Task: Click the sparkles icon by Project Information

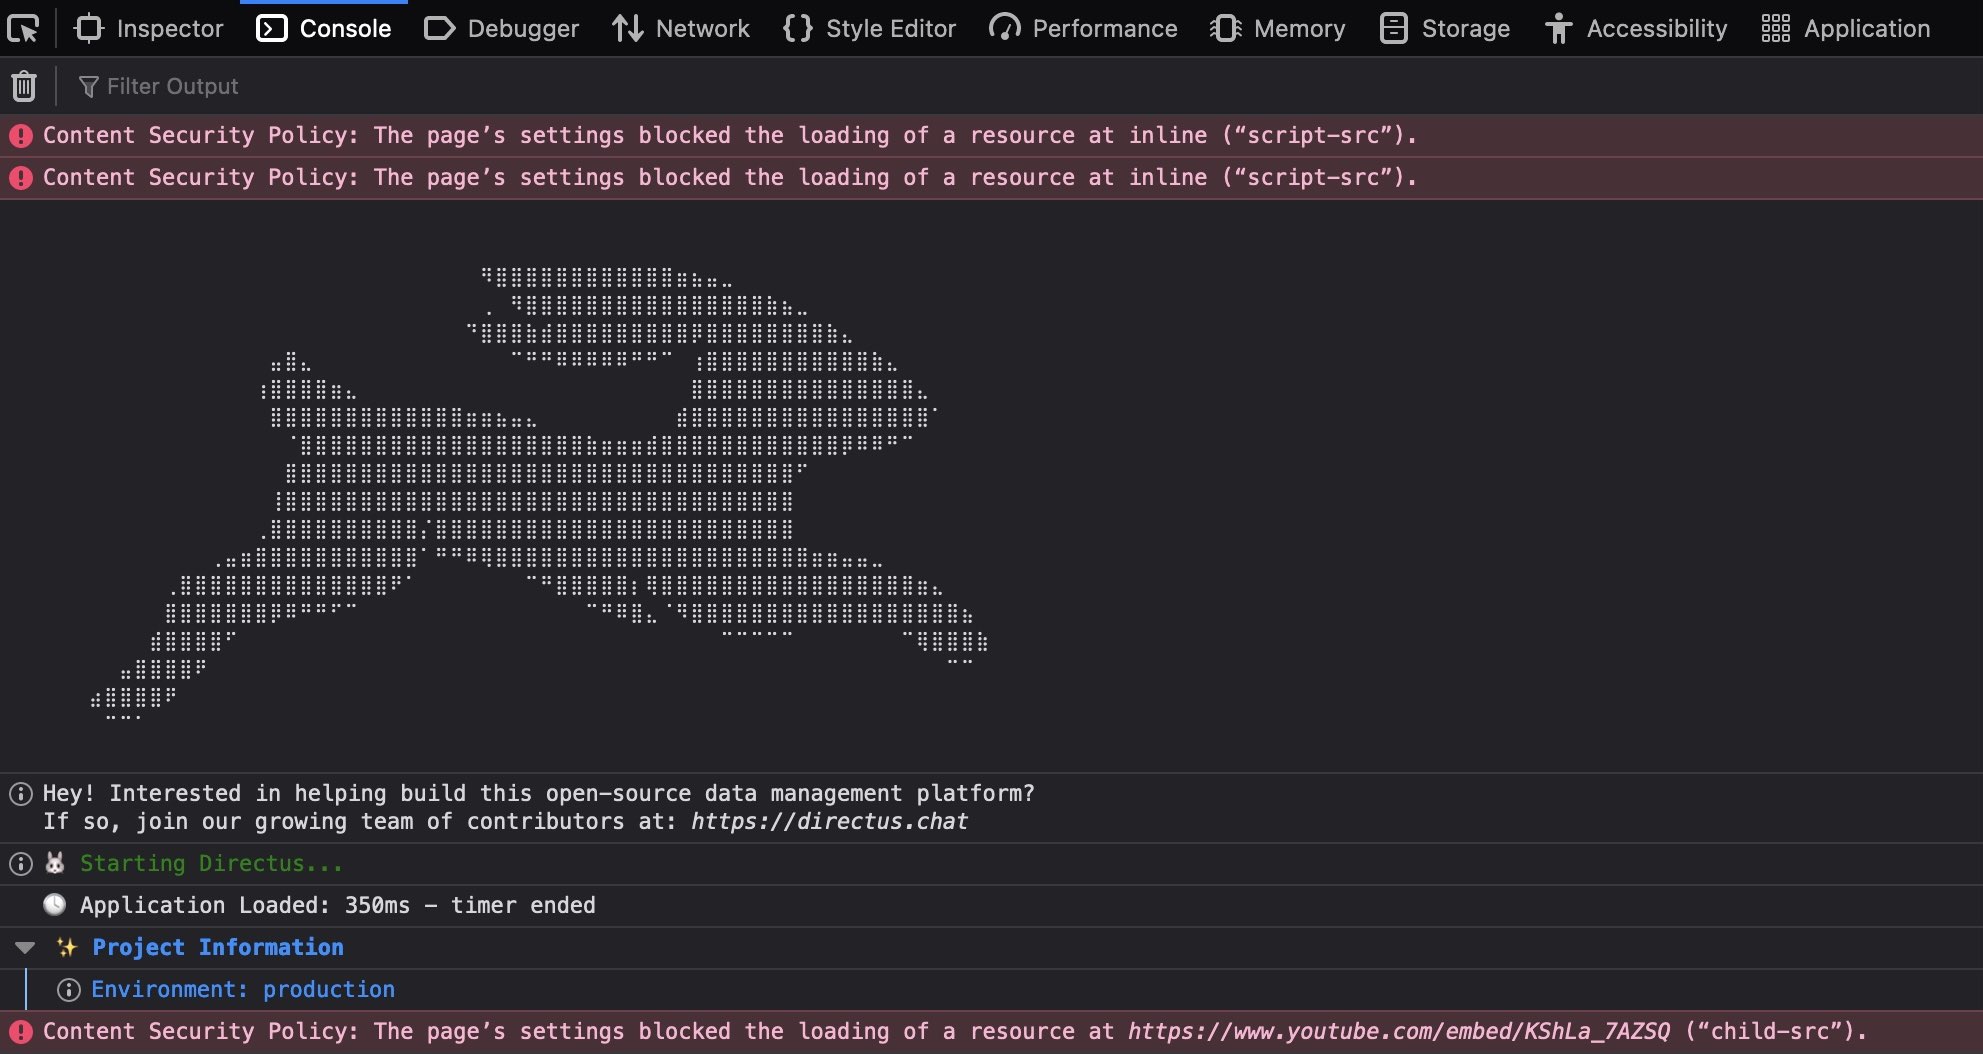Action: 67,947
